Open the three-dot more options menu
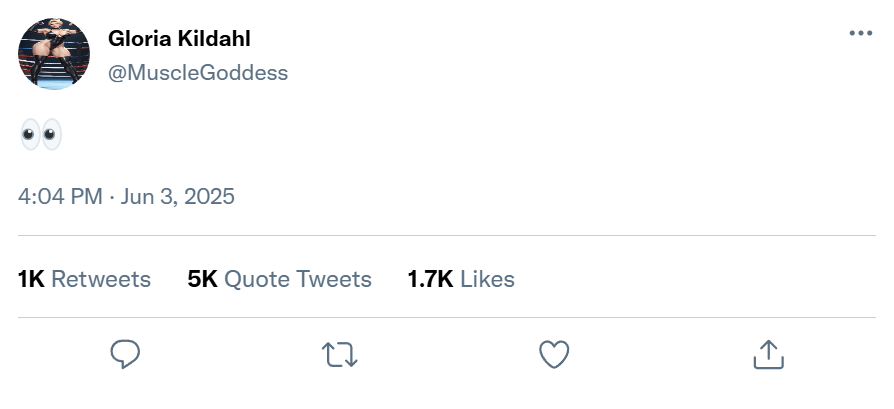This screenshot has height=409, width=894. click(860, 33)
